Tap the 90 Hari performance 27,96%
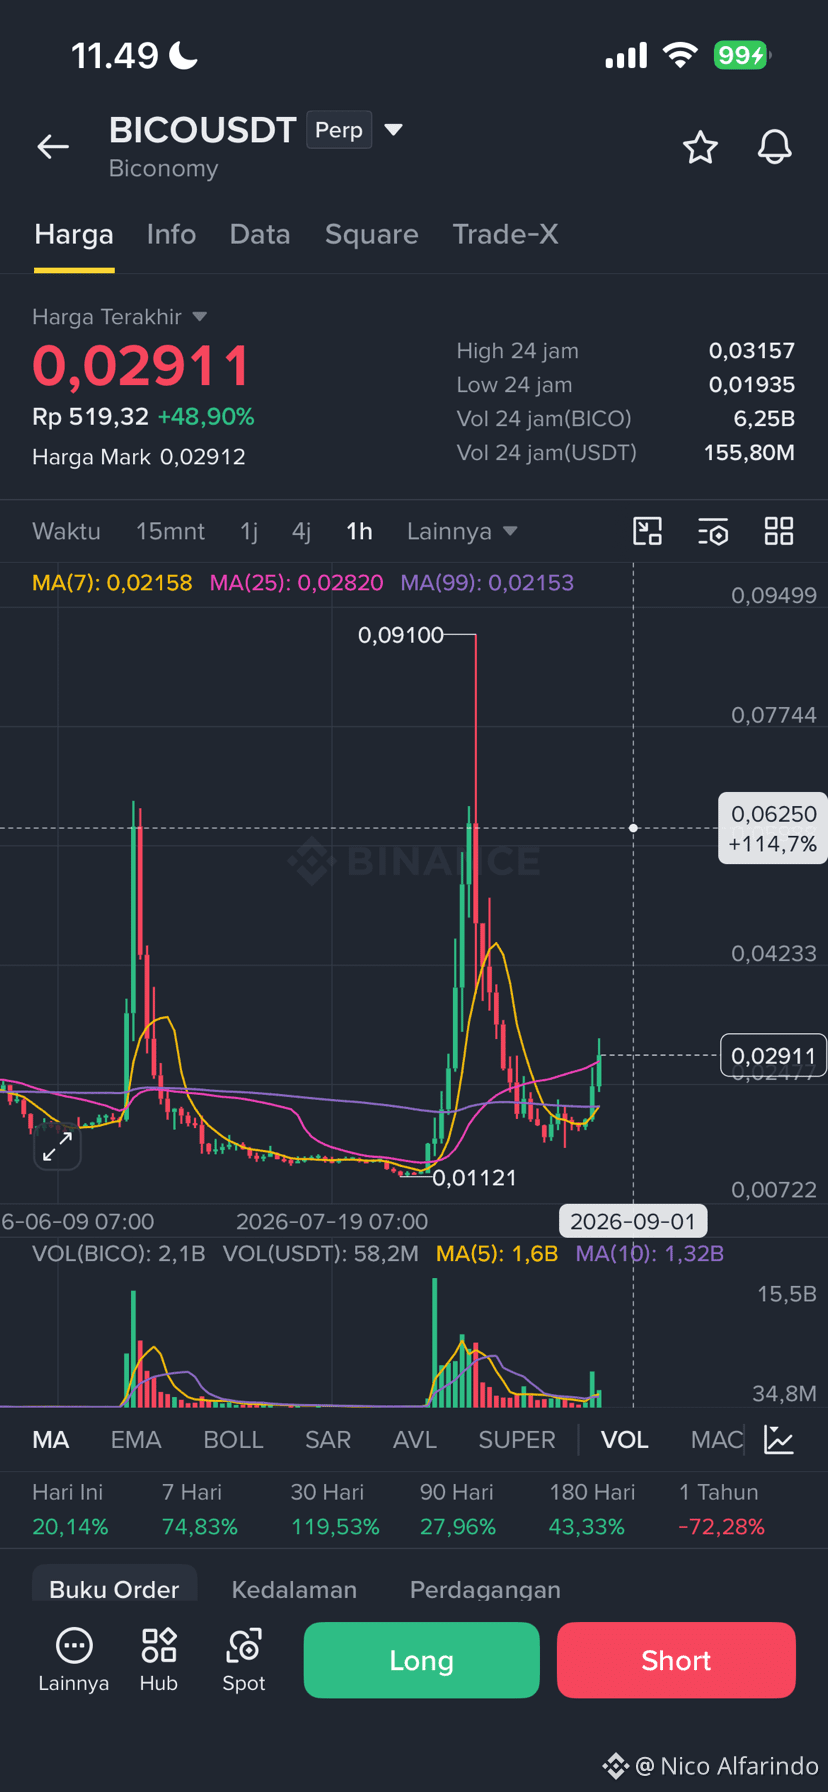This screenshot has height=1792, width=828. point(458,1527)
